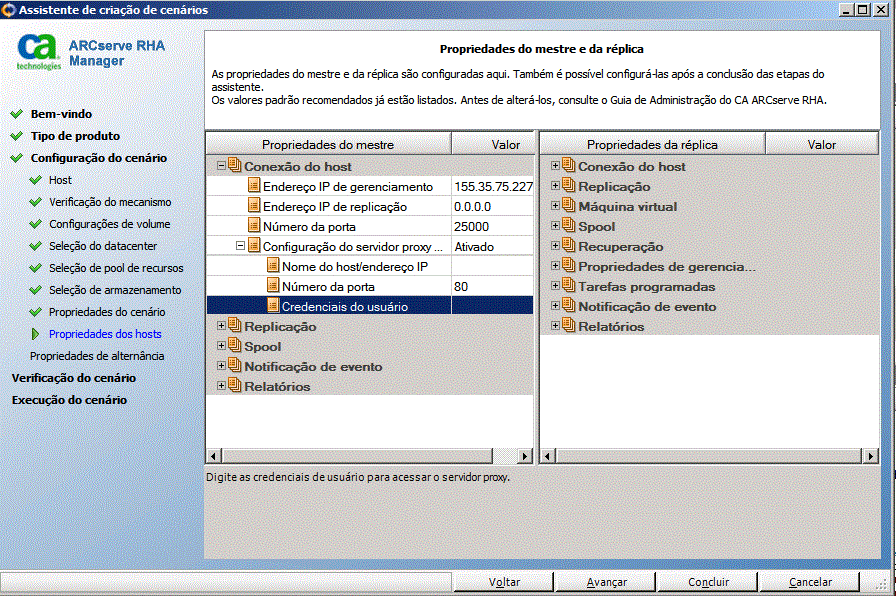Image resolution: width=896 pixels, height=596 pixels.
Task: Expand the Tarefas programadas node
Action: pyautogui.click(x=555, y=286)
